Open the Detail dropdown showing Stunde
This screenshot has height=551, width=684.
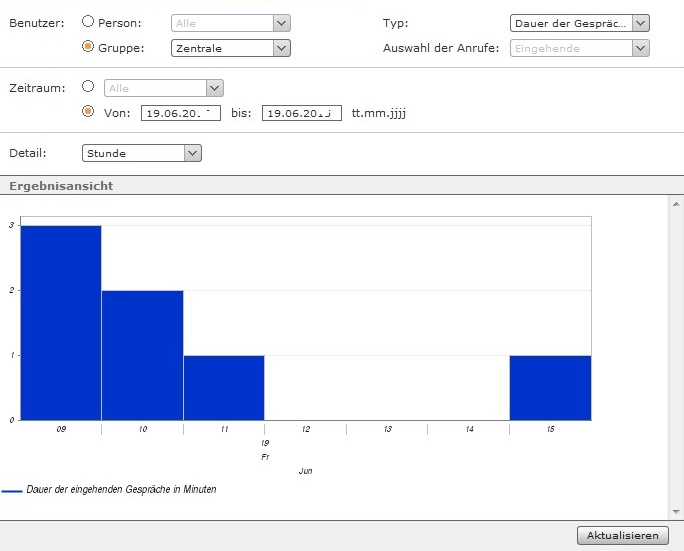coord(142,153)
